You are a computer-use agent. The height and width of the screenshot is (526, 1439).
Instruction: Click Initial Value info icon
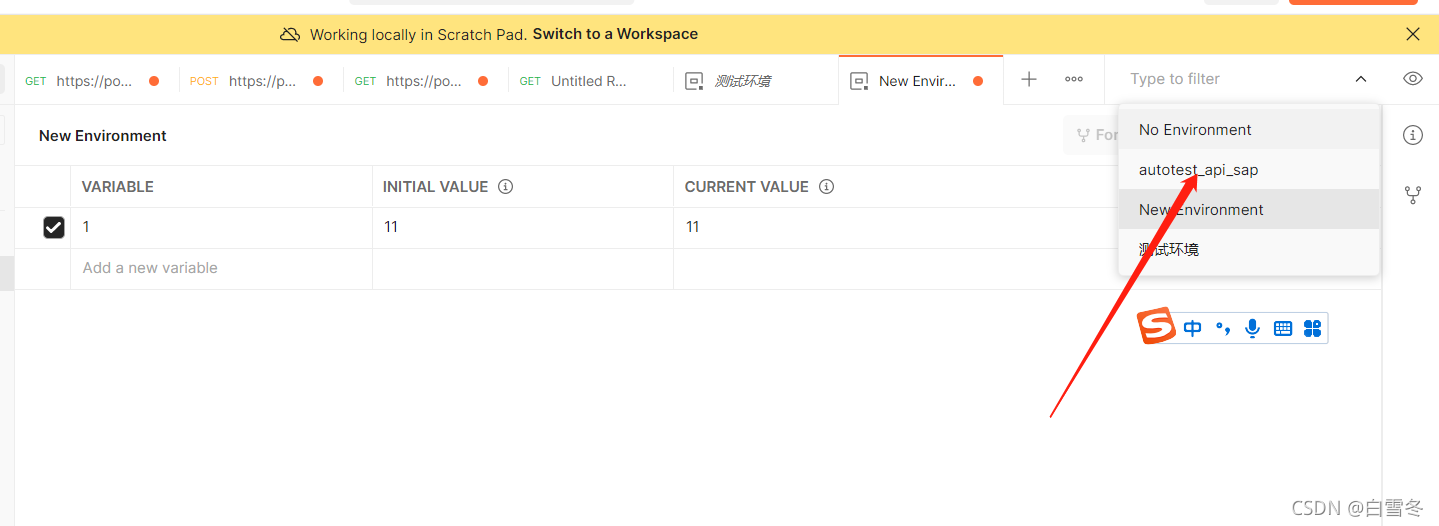click(x=506, y=187)
